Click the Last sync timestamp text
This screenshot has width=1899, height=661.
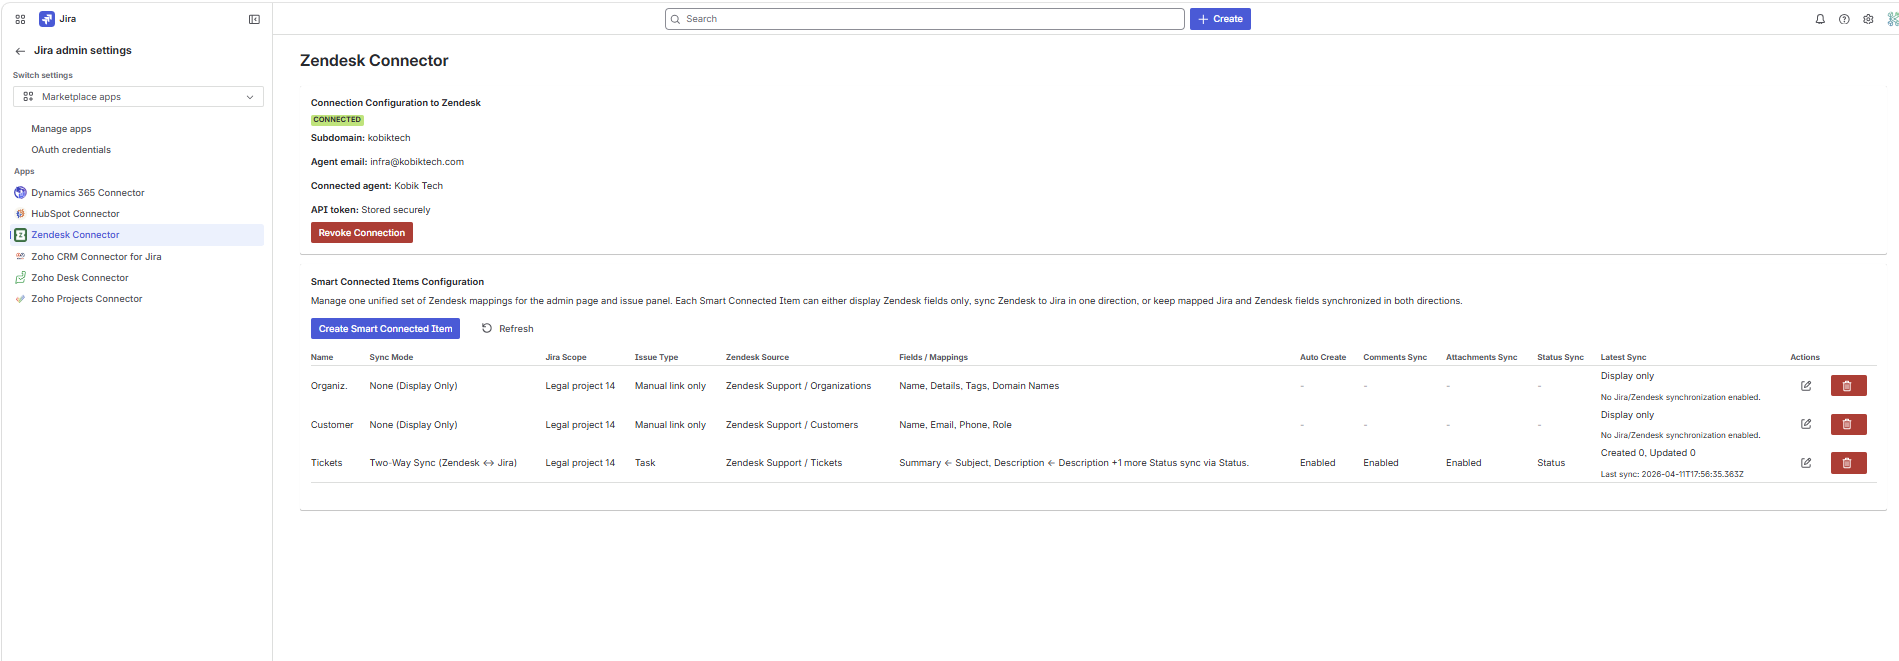[1672, 474]
